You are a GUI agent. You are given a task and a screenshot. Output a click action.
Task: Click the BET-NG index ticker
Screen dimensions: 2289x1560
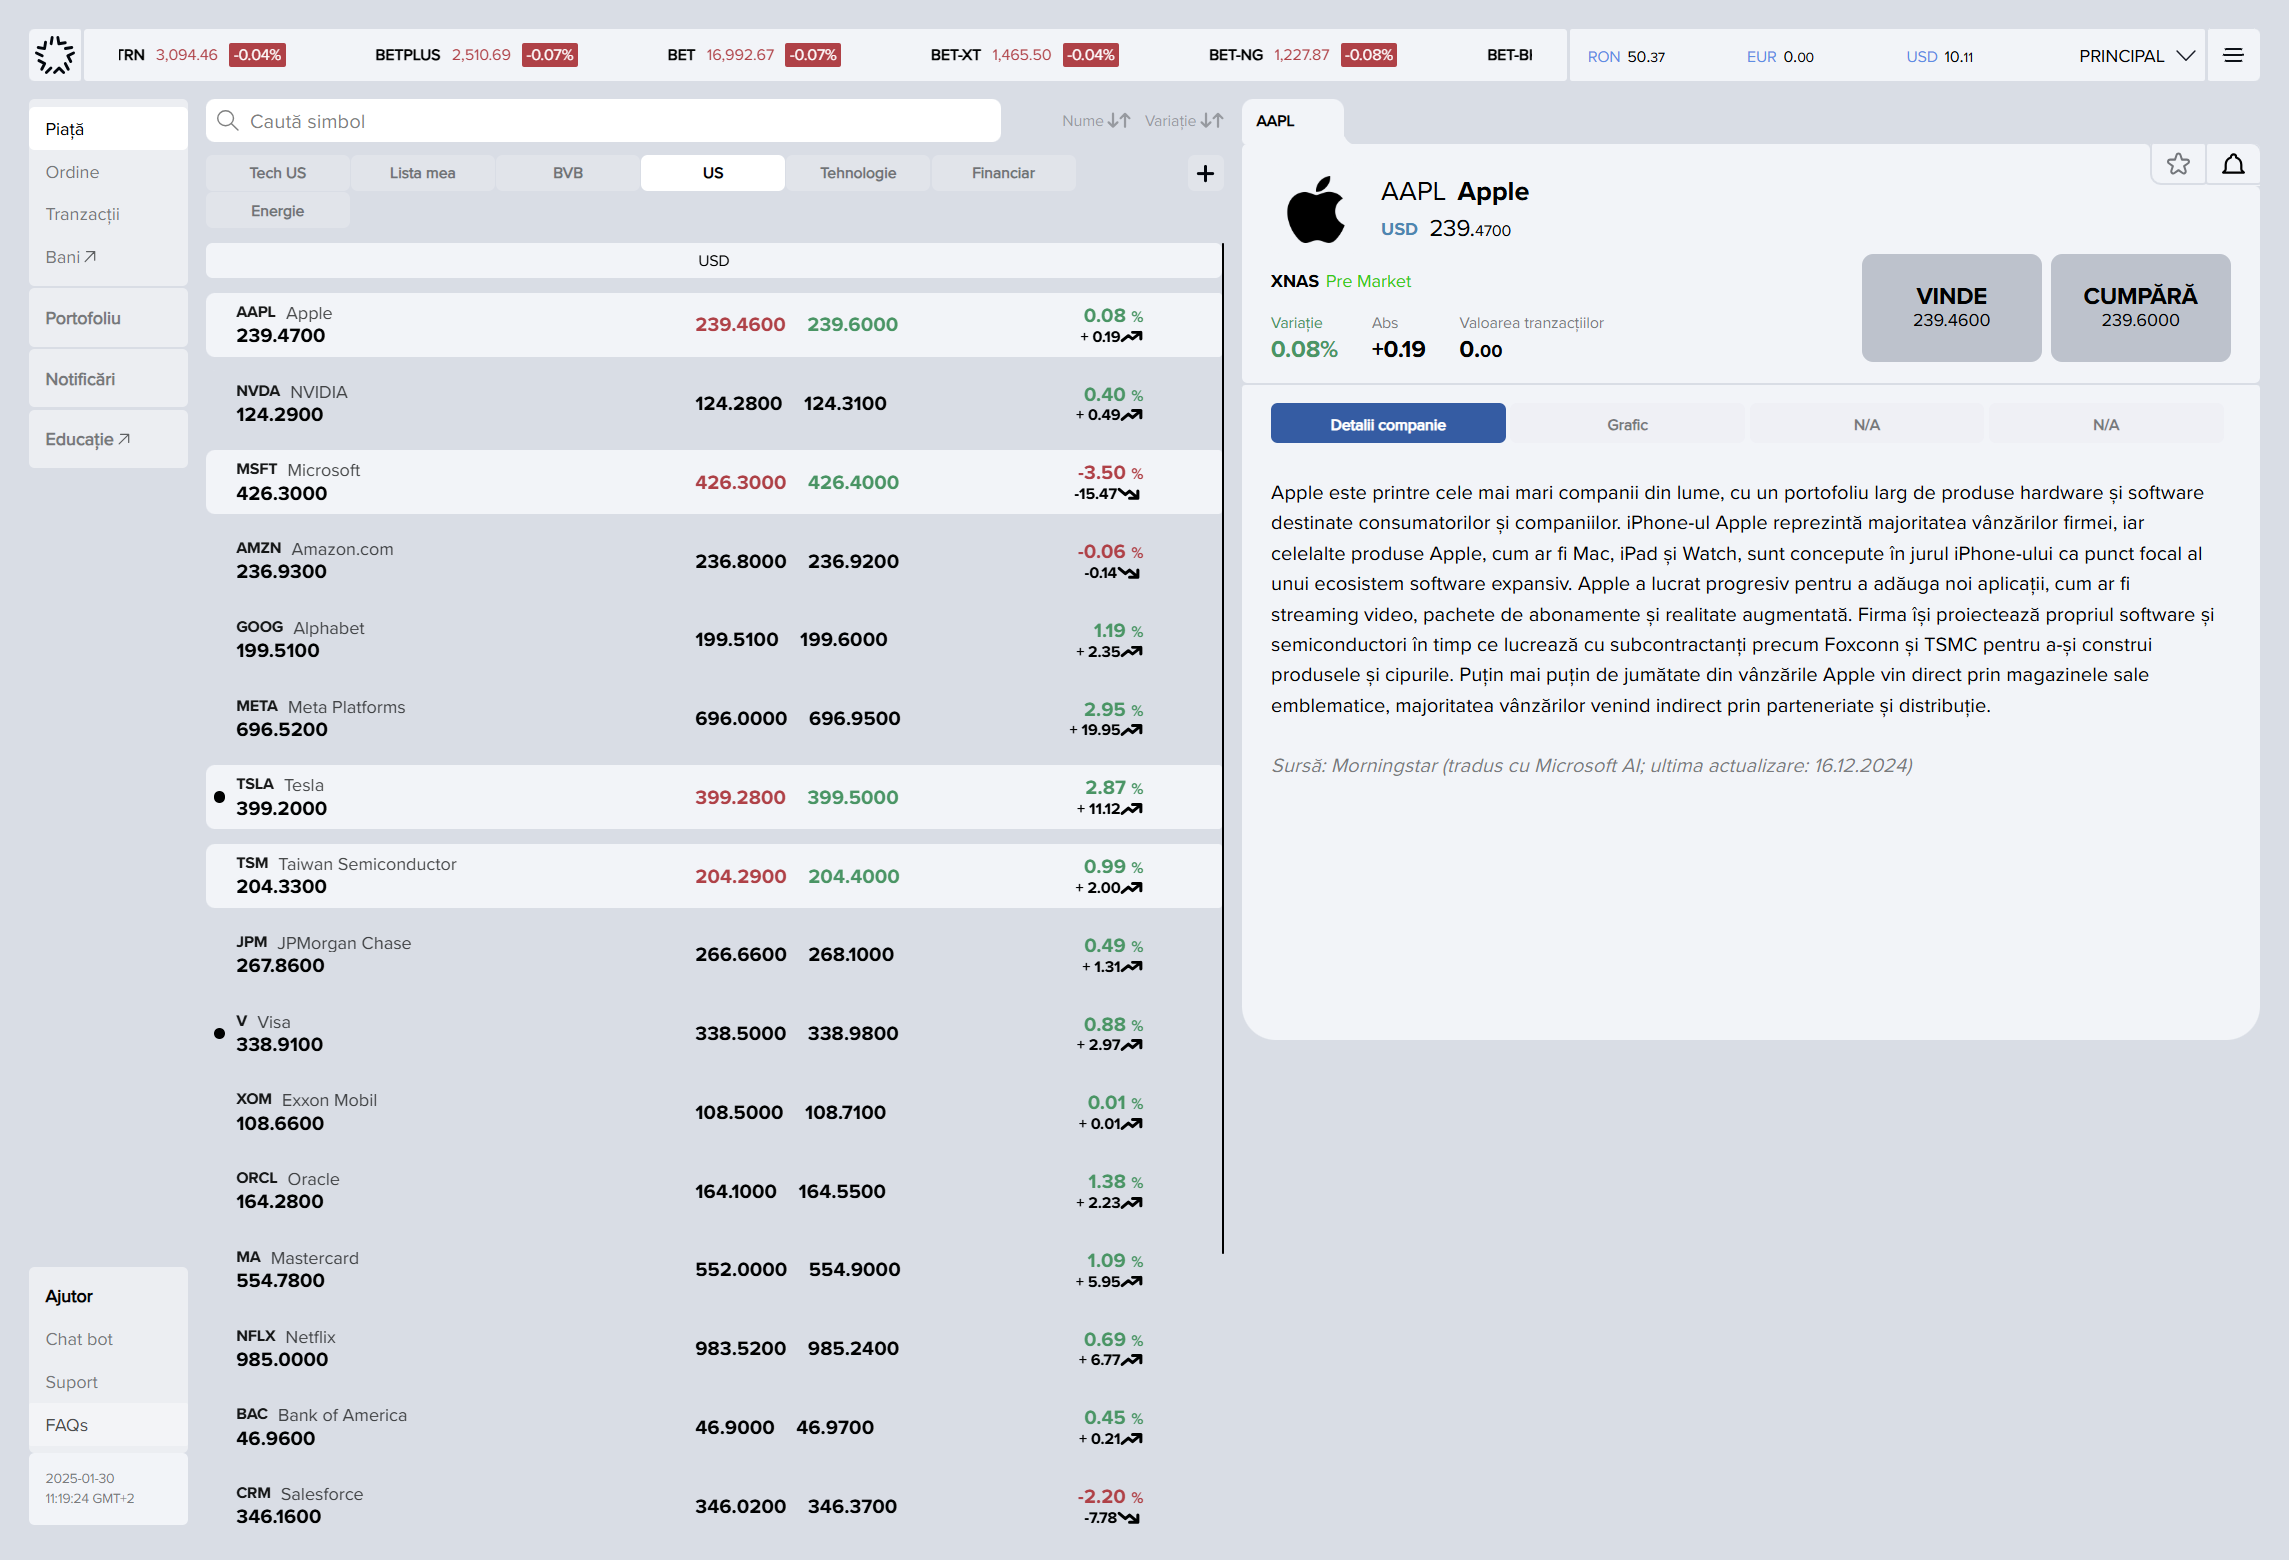pyautogui.click(x=1301, y=55)
